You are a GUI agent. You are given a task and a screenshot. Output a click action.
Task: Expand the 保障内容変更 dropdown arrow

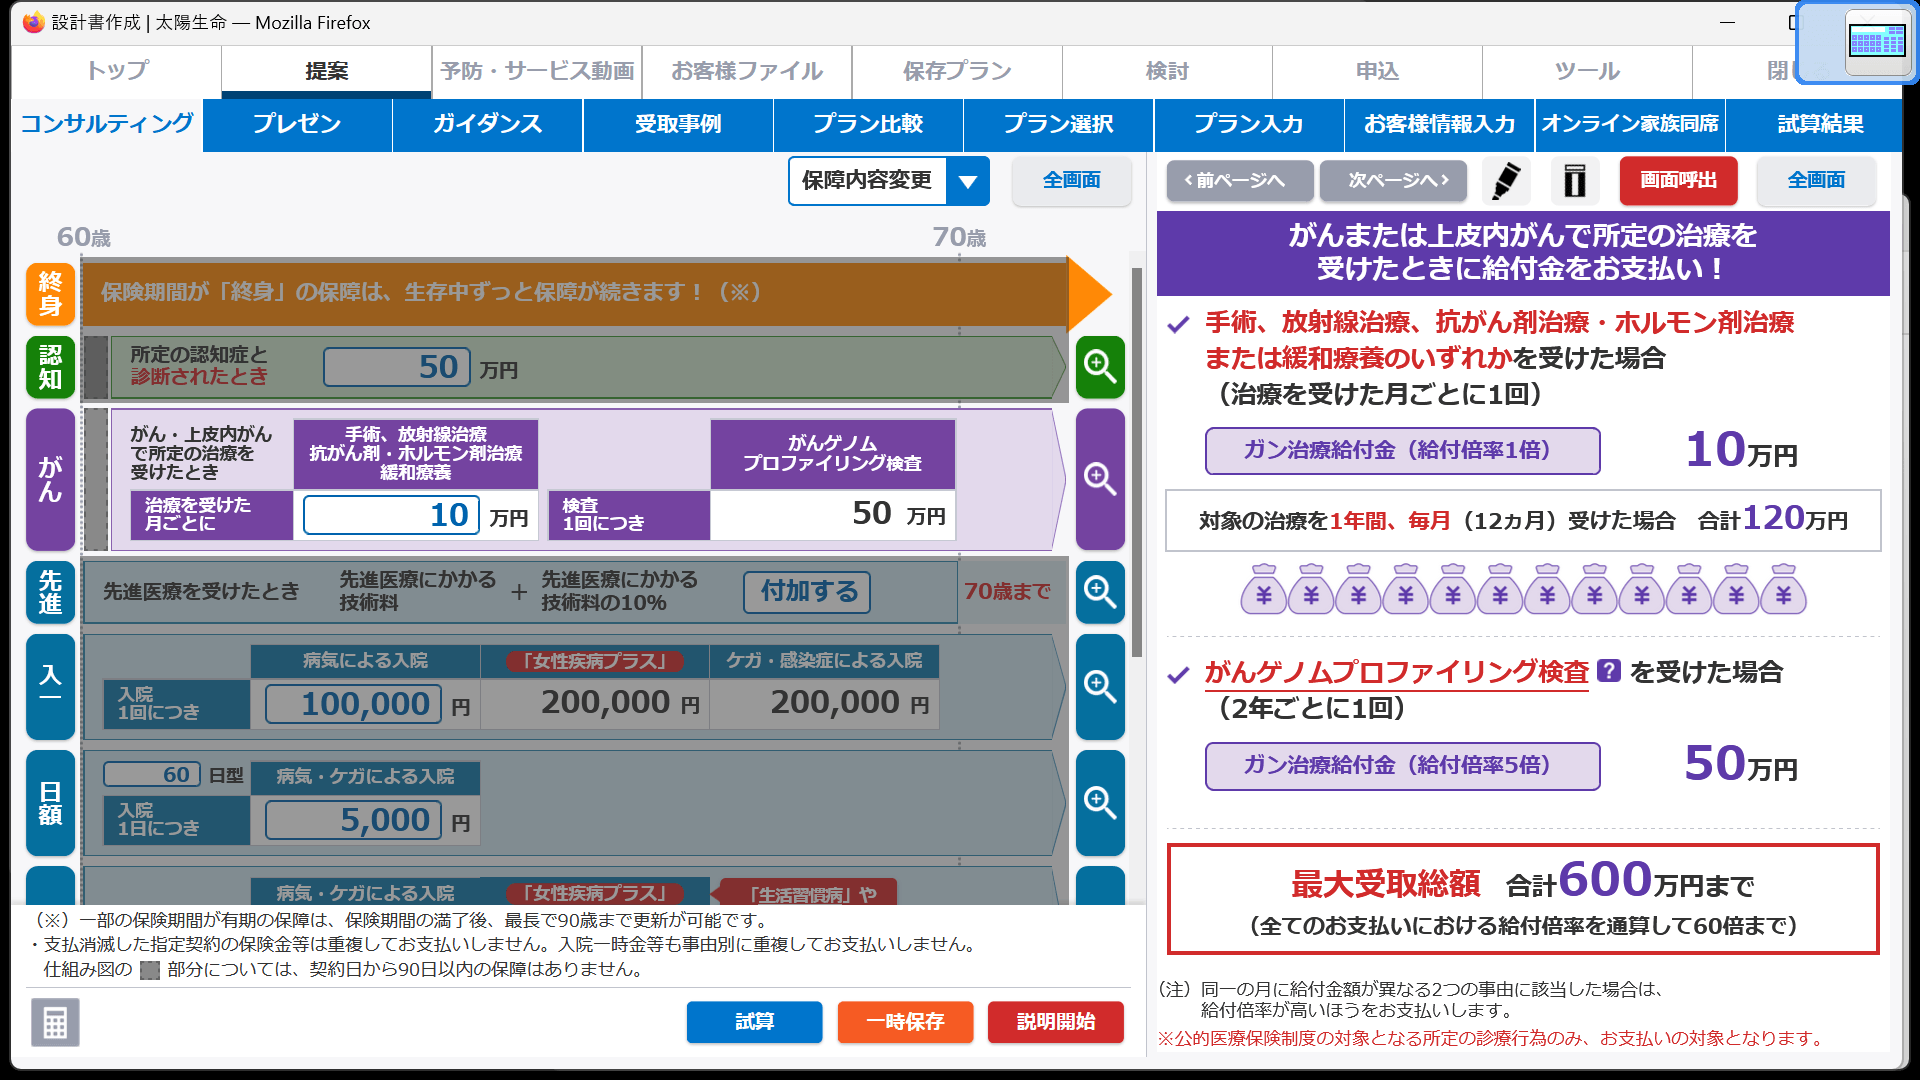tap(967, 181)
